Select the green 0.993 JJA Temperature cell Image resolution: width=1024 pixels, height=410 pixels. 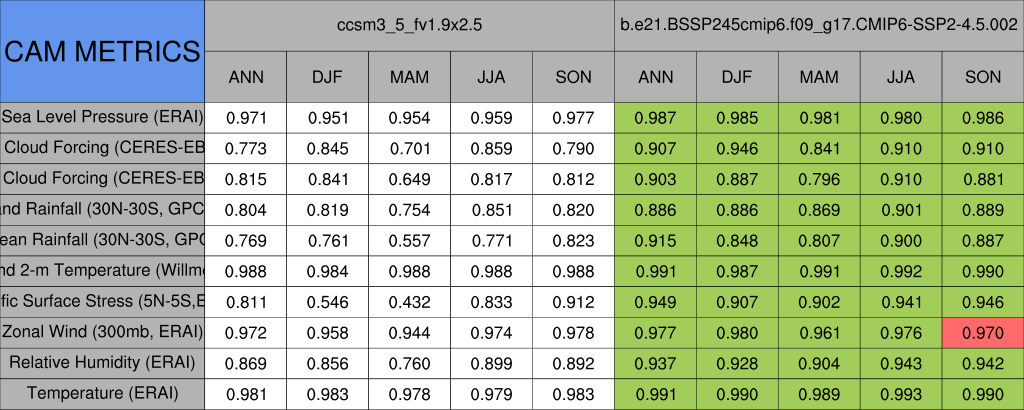tap(901, 393)
